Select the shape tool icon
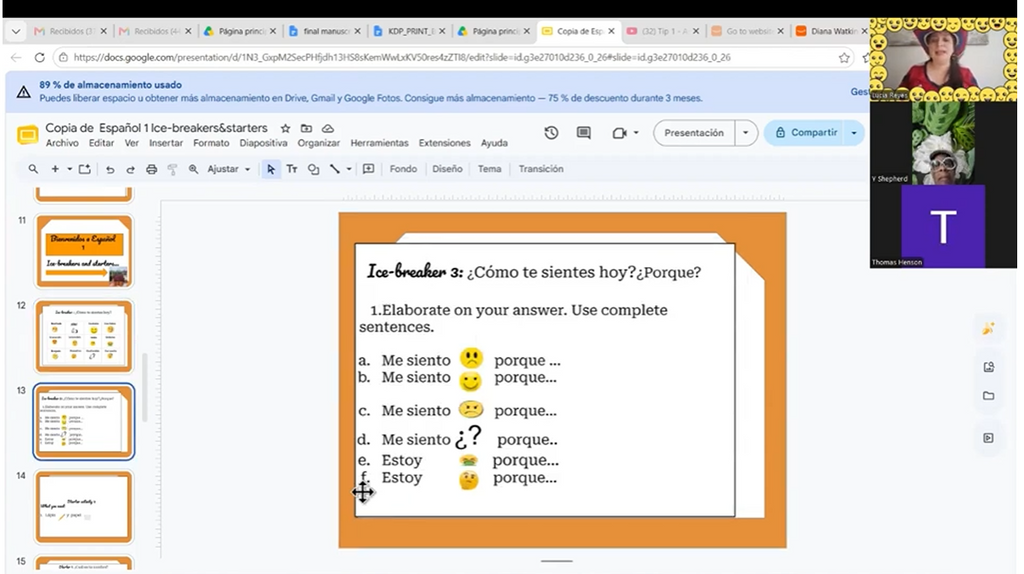Viewport: 1024px width, 574px height. [x=313, y=169]
